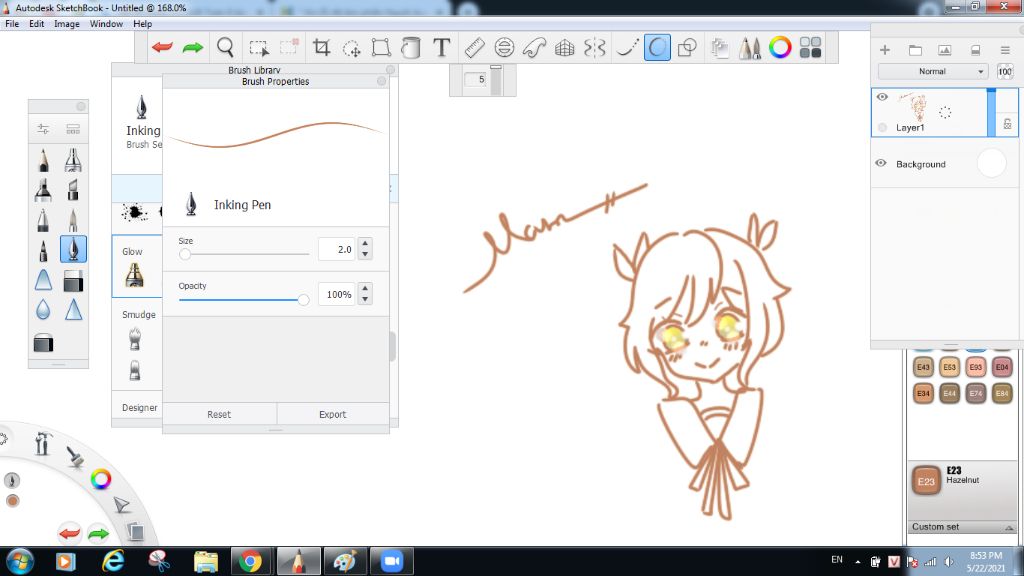This screenshot has width=1024, height=576.
Task: Select the Text tool
Action: [441, 48]
